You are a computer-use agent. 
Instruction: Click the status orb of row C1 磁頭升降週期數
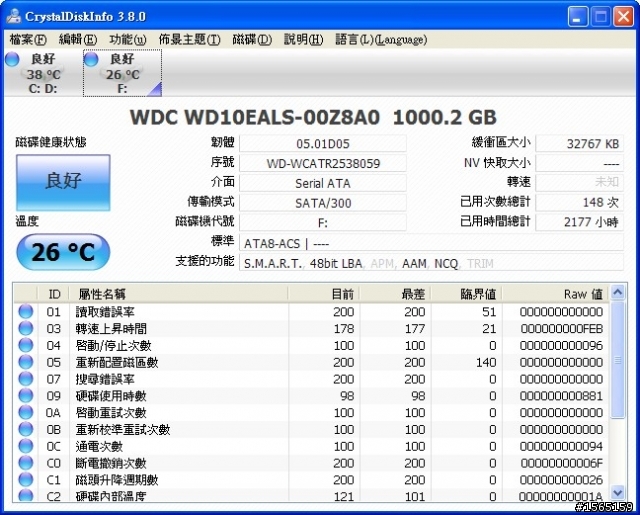pos(26,480)
